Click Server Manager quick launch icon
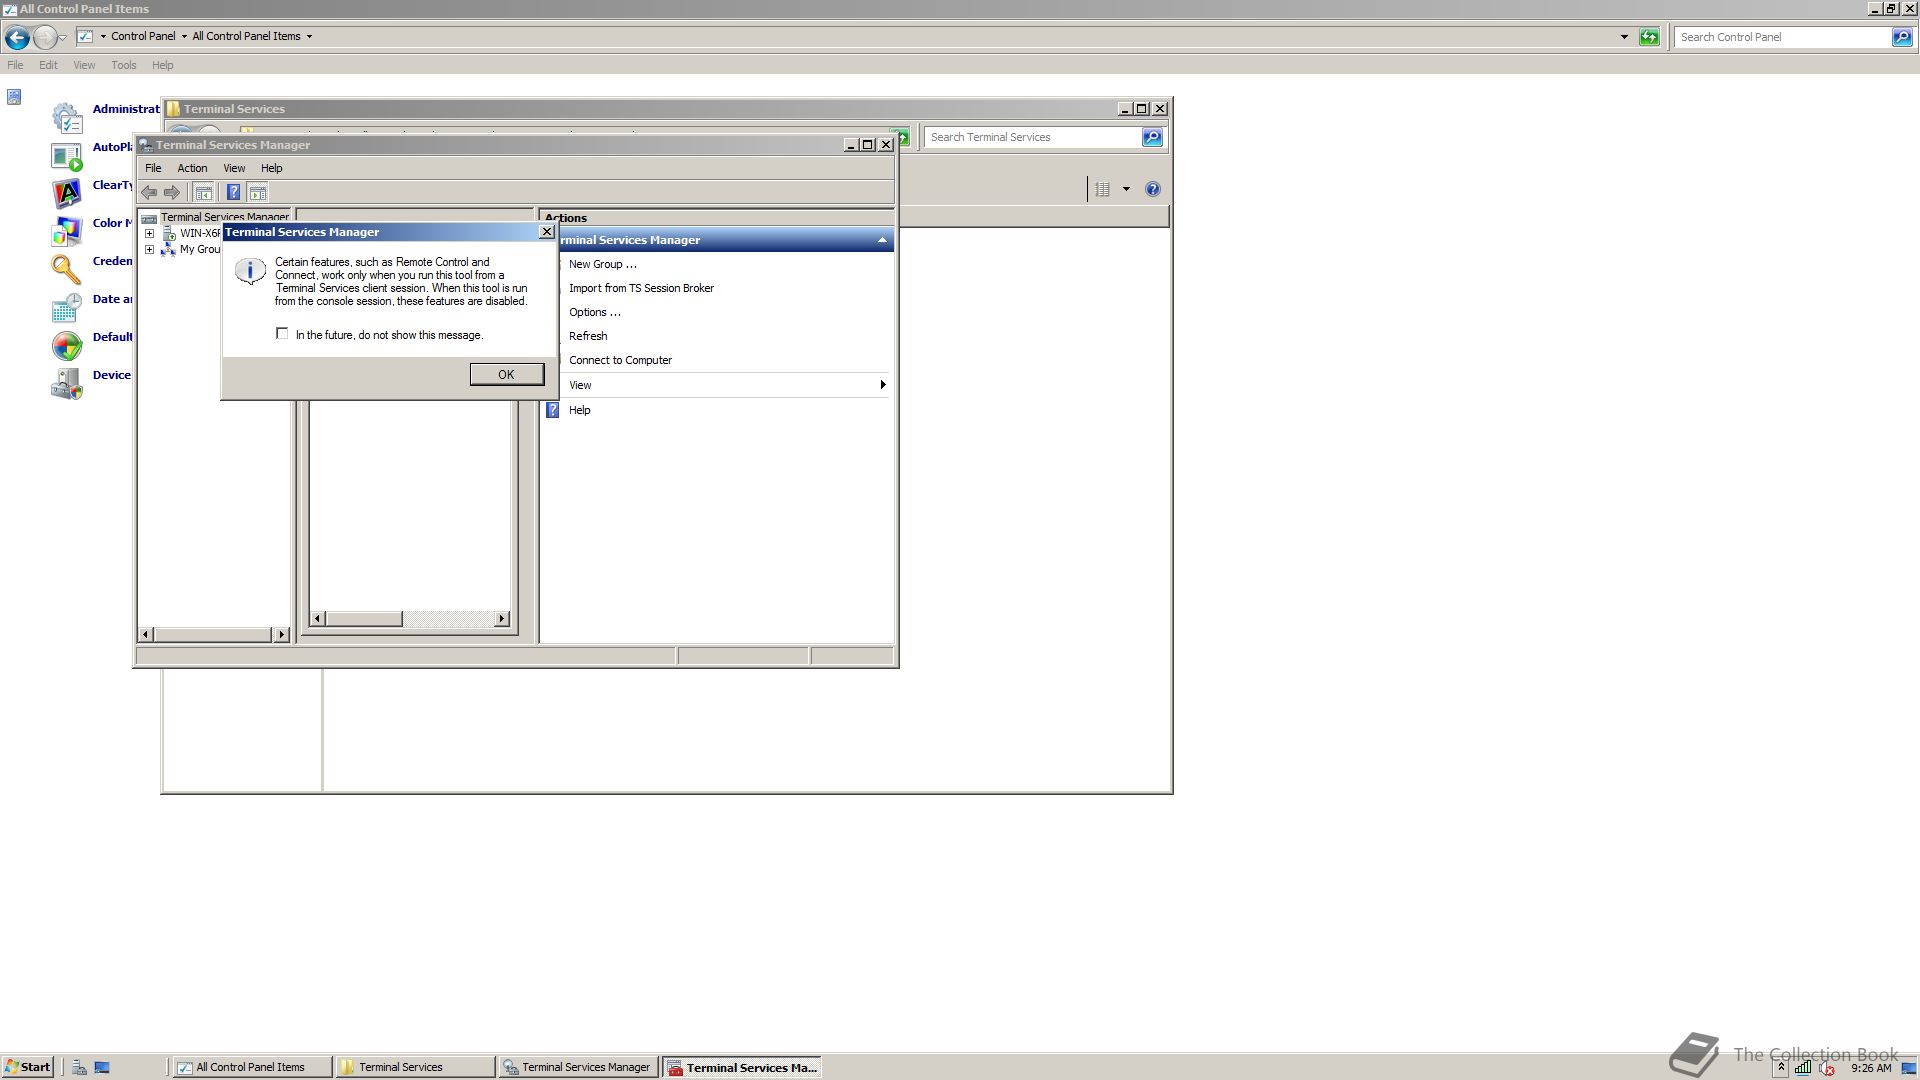 (x=79, y=1067)
